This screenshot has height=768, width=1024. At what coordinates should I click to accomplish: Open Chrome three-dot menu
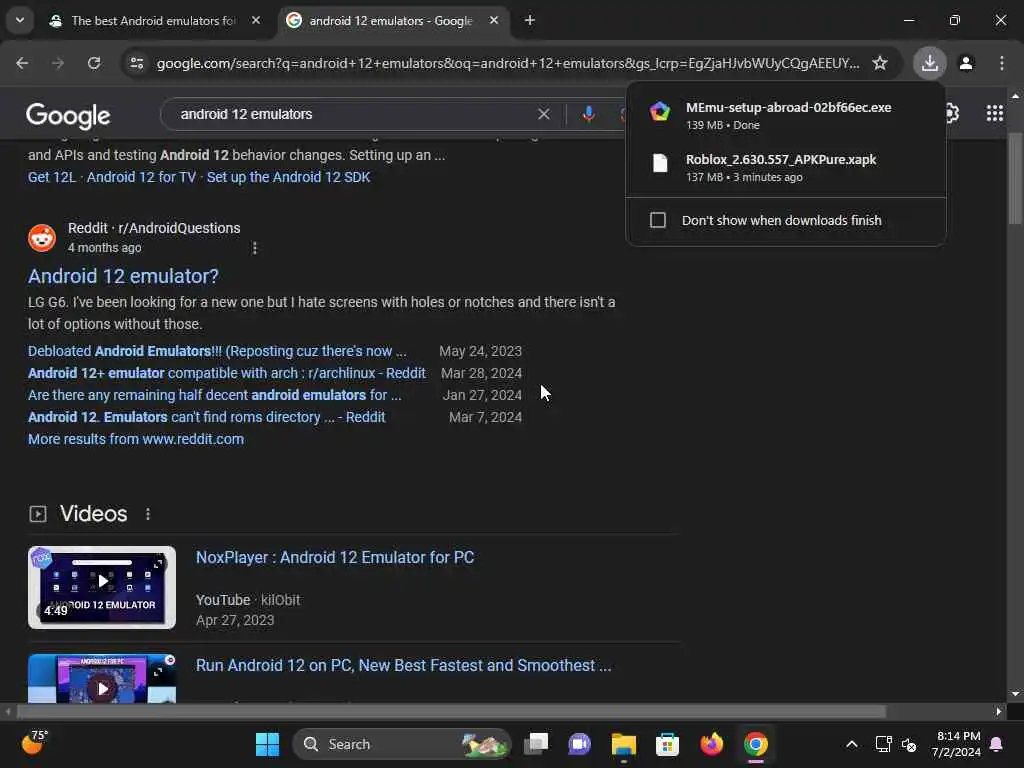pos(1002,63)
